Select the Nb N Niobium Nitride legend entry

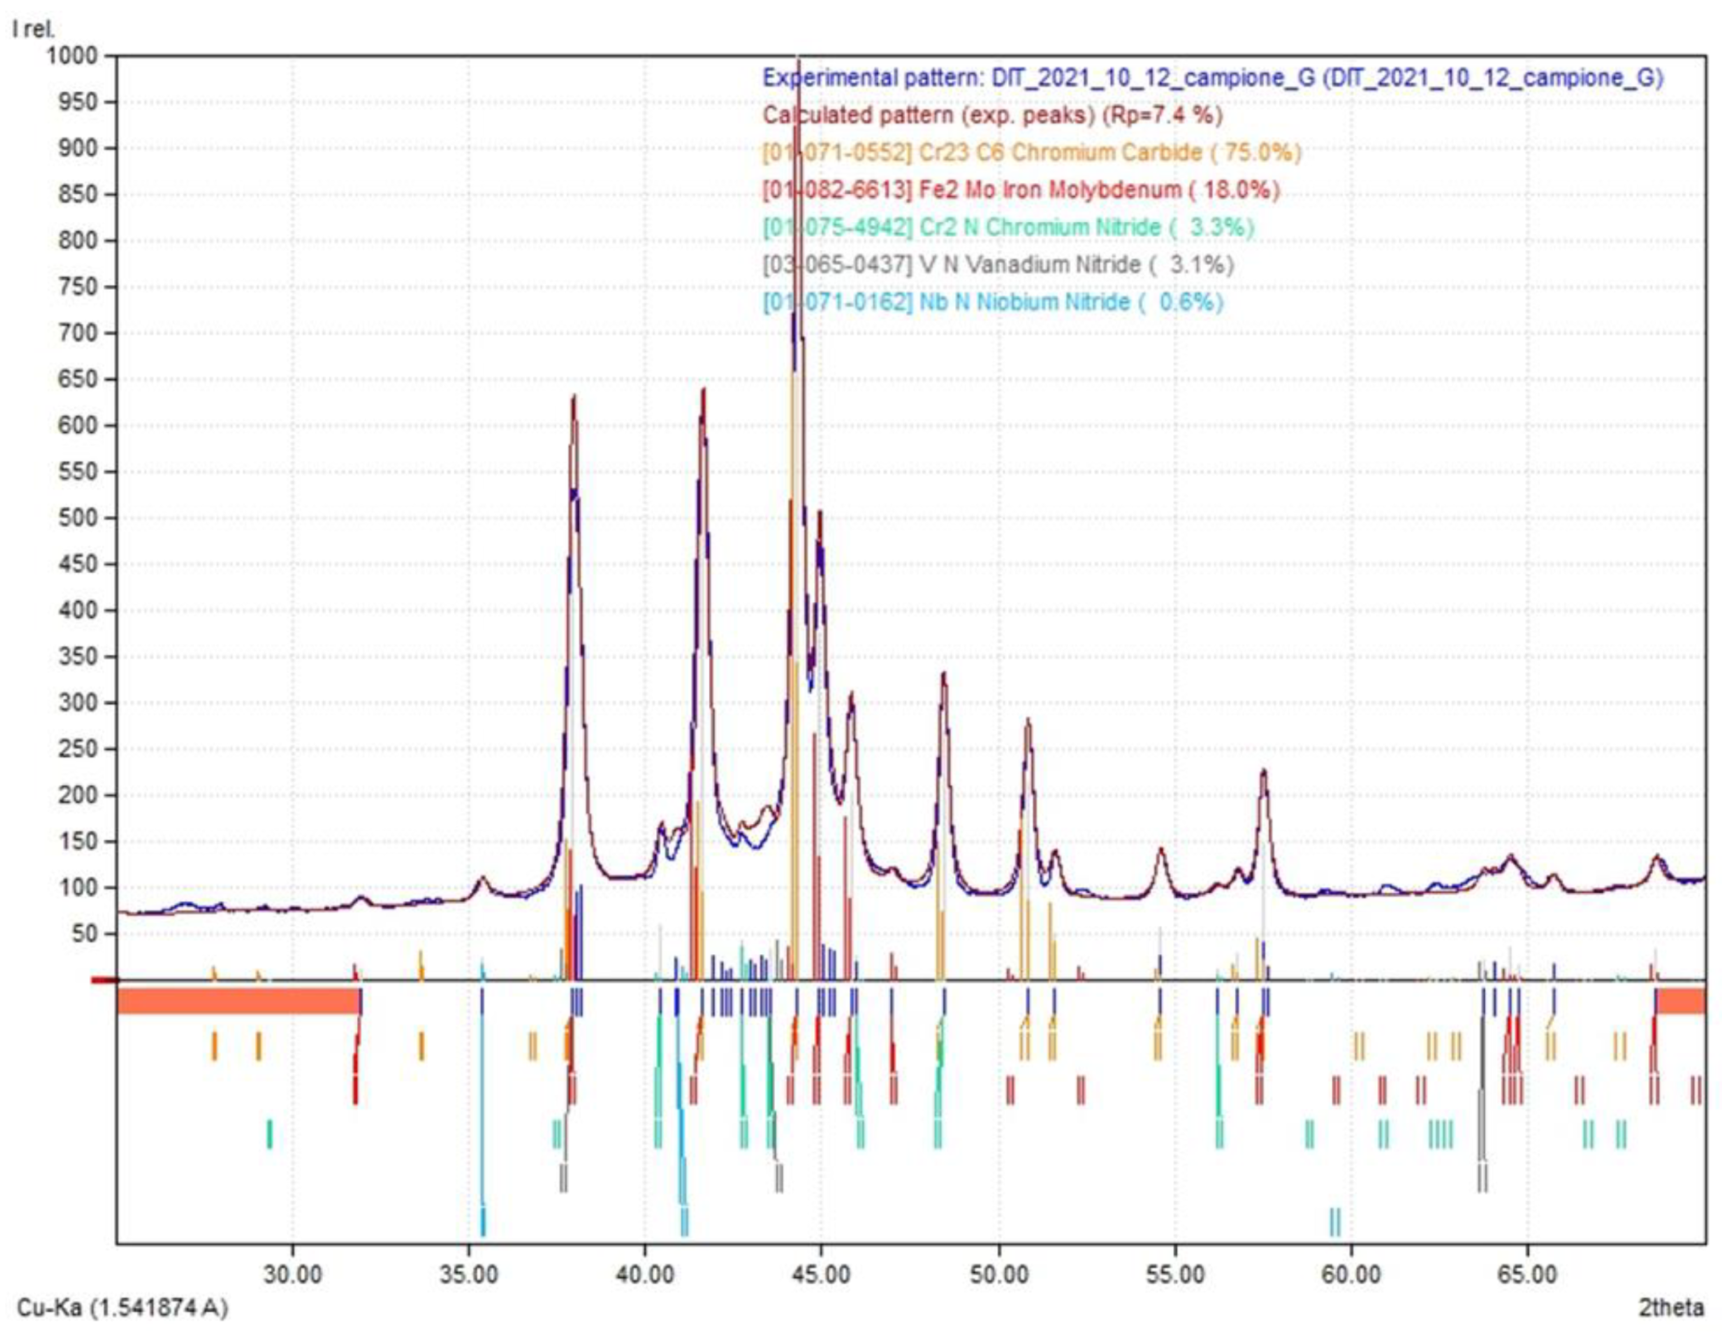[992, 302]
